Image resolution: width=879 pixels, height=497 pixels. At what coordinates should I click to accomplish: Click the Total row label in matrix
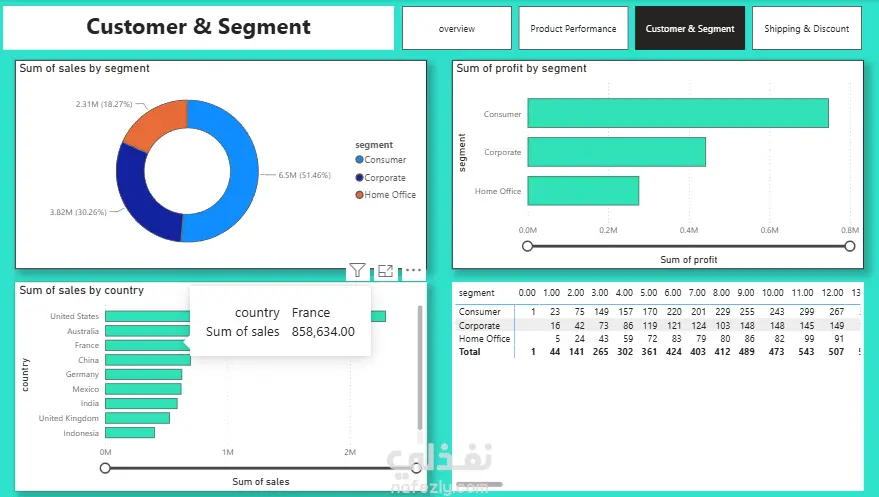point(469,352)
